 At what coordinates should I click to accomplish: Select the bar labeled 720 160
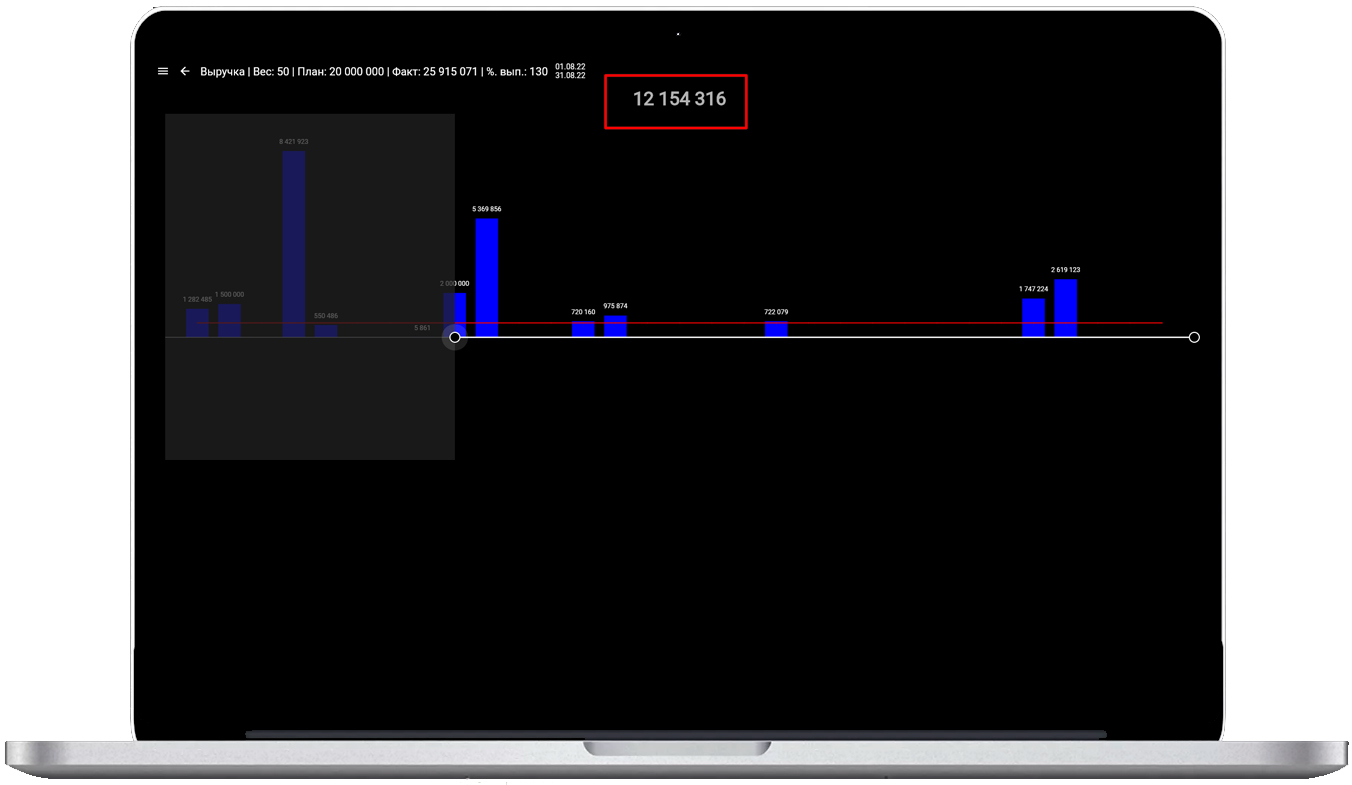click(x=583, y=329)
